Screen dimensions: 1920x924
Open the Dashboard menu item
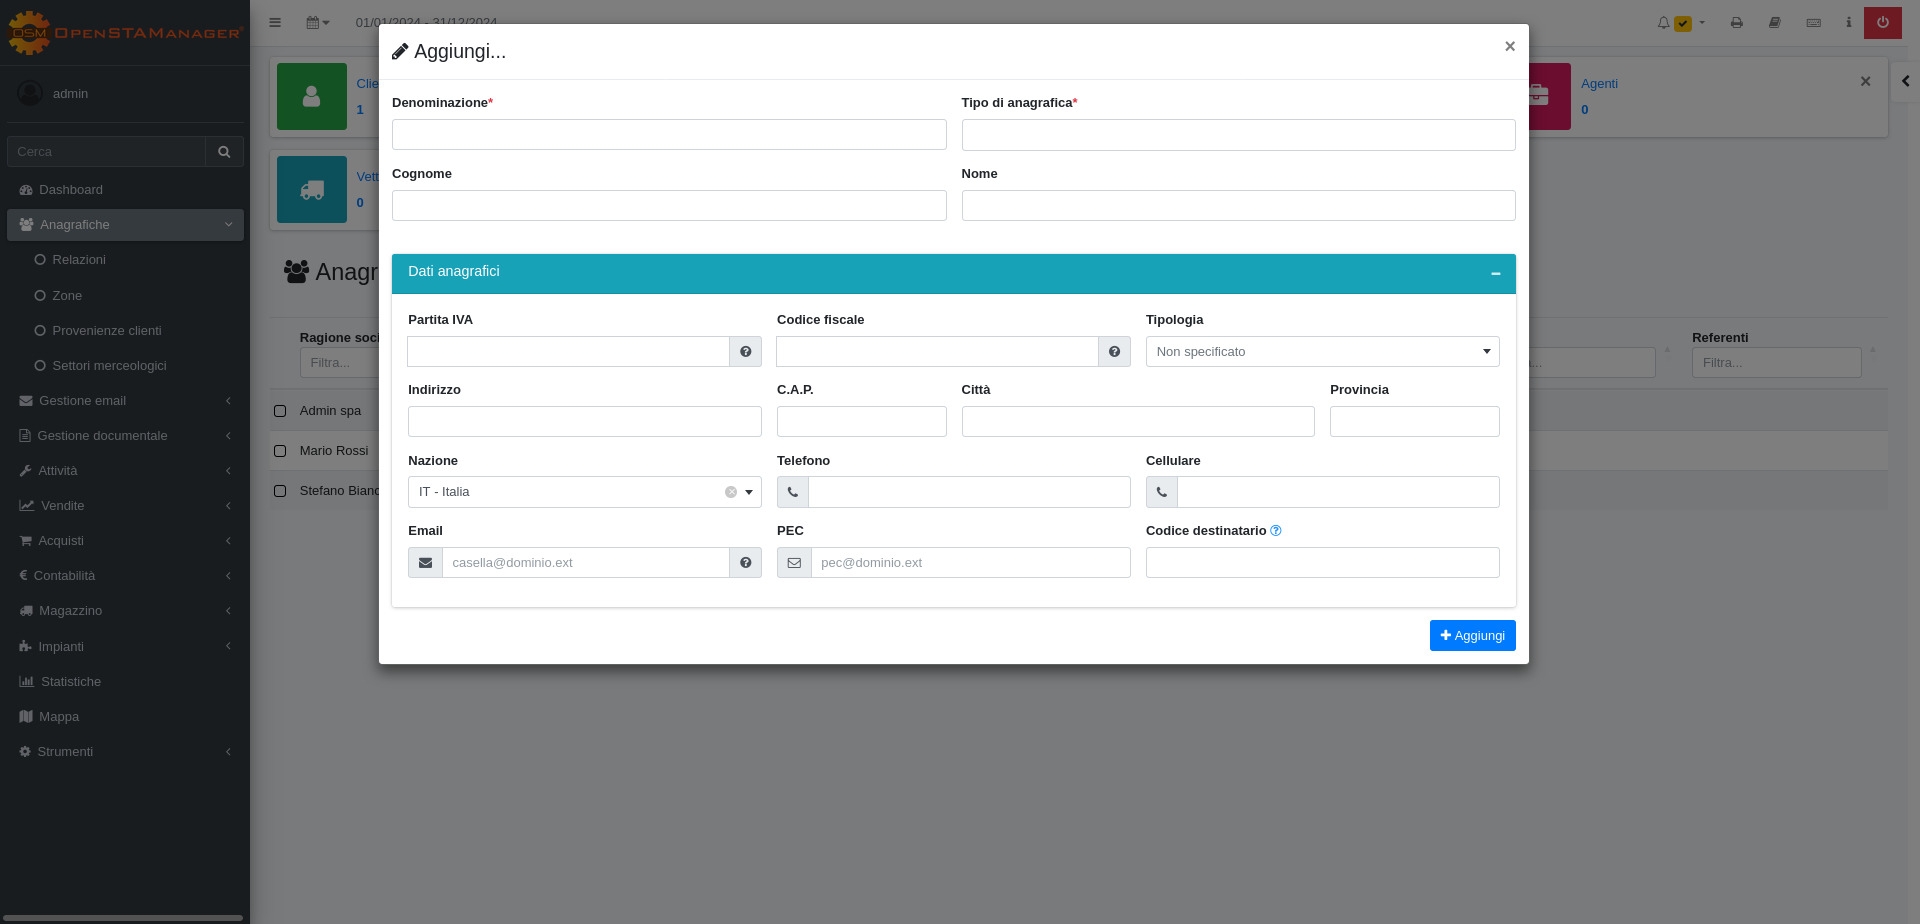coord(70,190)
